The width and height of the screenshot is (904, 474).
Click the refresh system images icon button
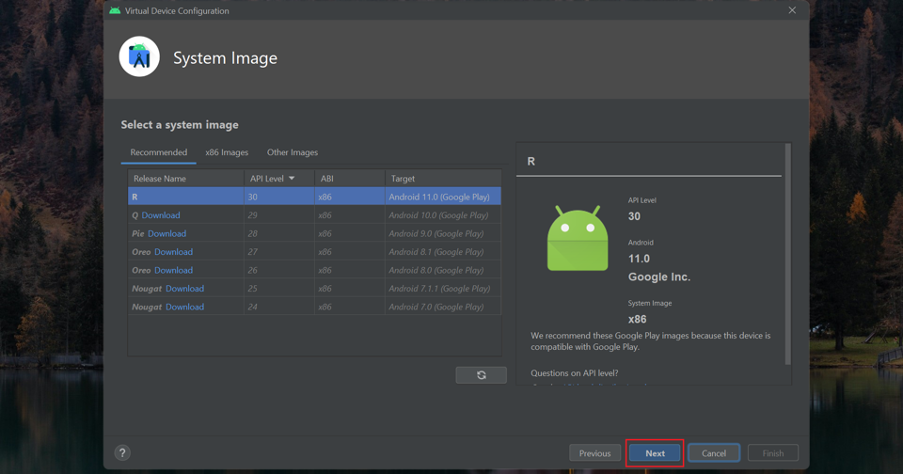pyautogui.click(x=481, y=375)
